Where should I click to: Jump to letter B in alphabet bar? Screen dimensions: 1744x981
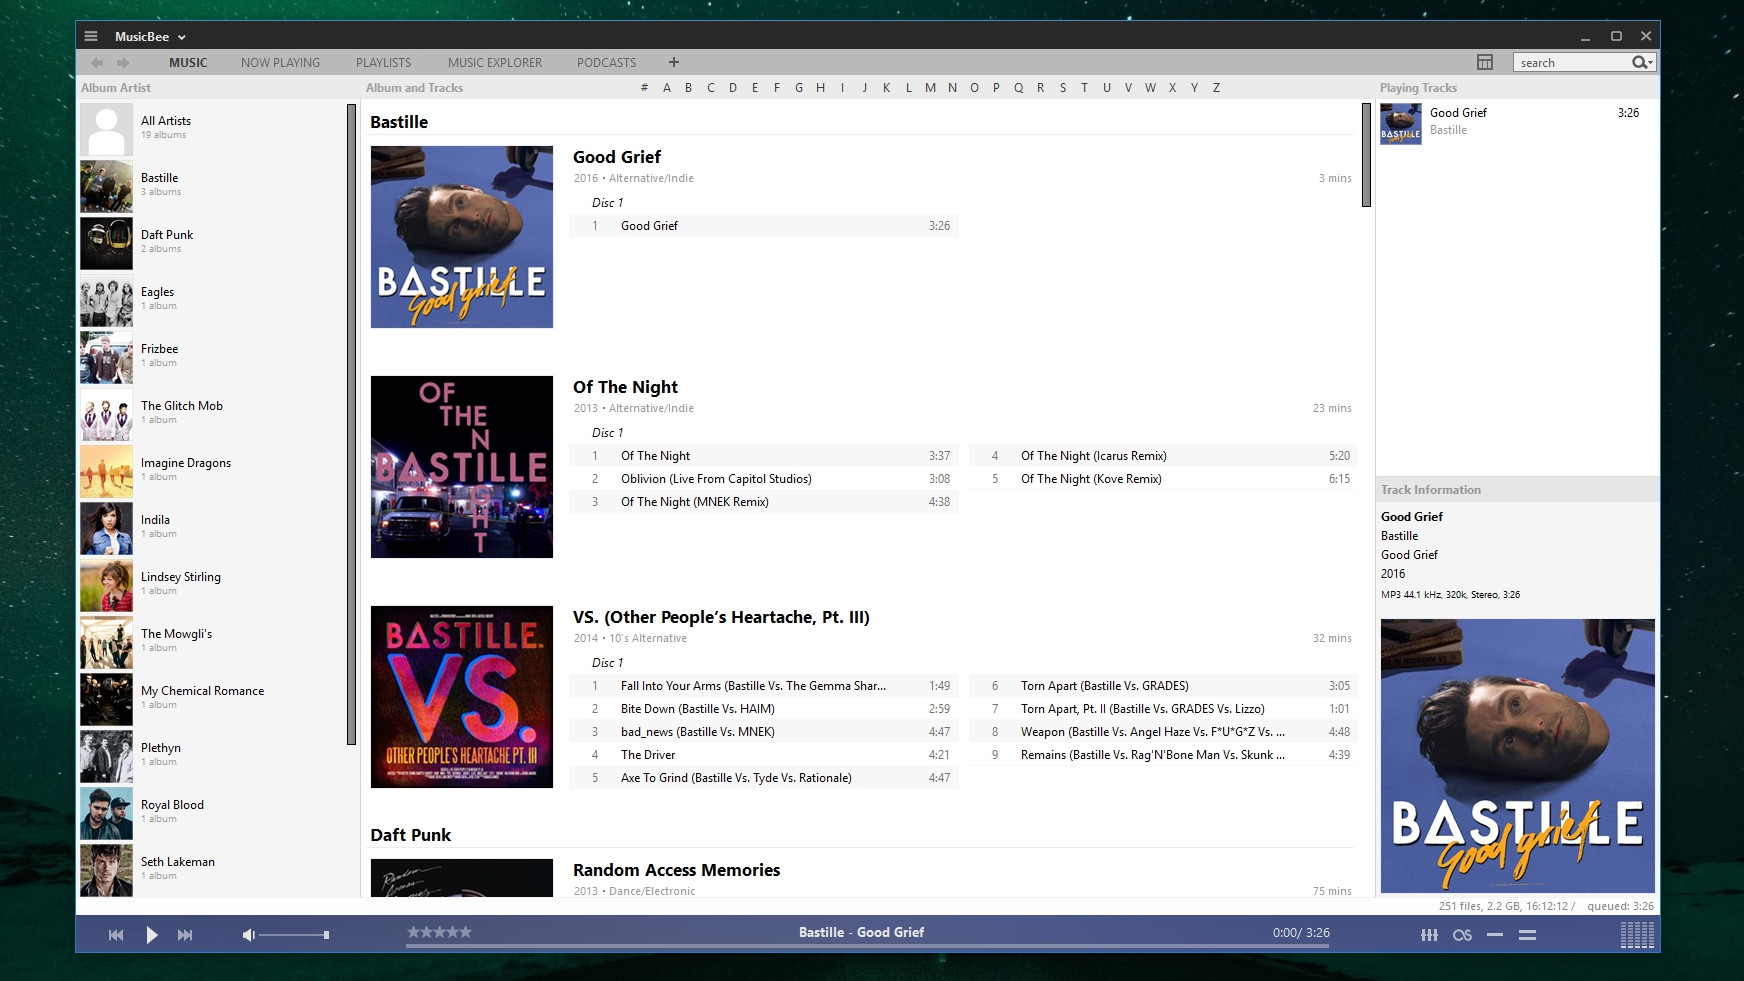[688, 88]
